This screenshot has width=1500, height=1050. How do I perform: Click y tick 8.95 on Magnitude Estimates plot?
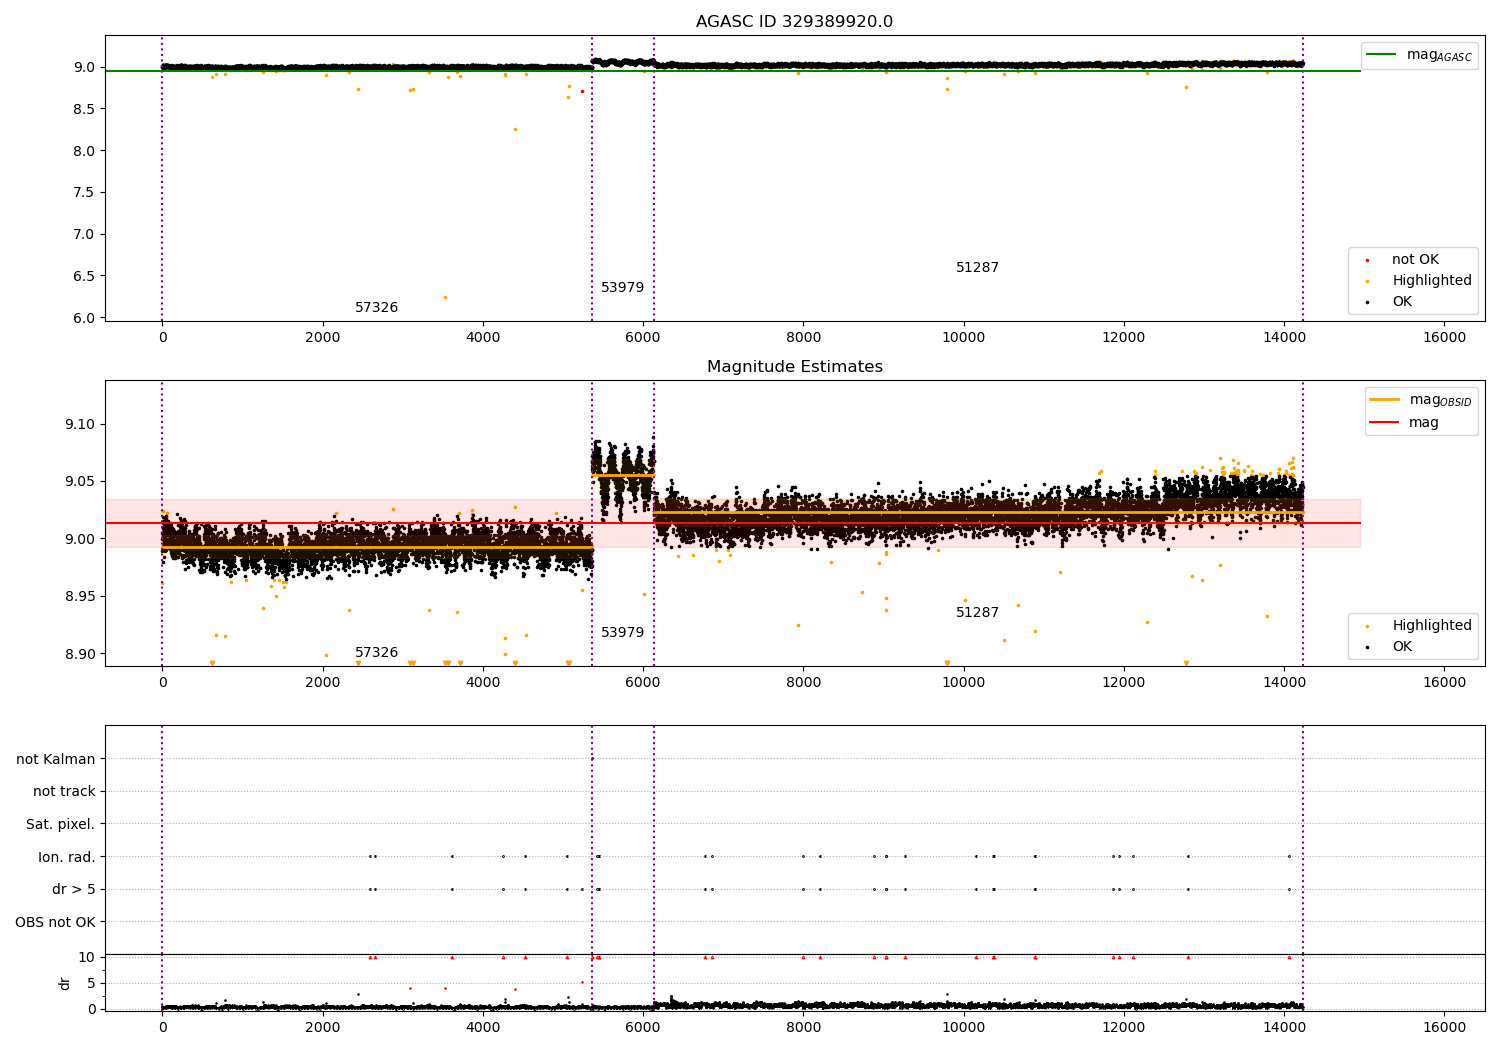tap(80, 597)
